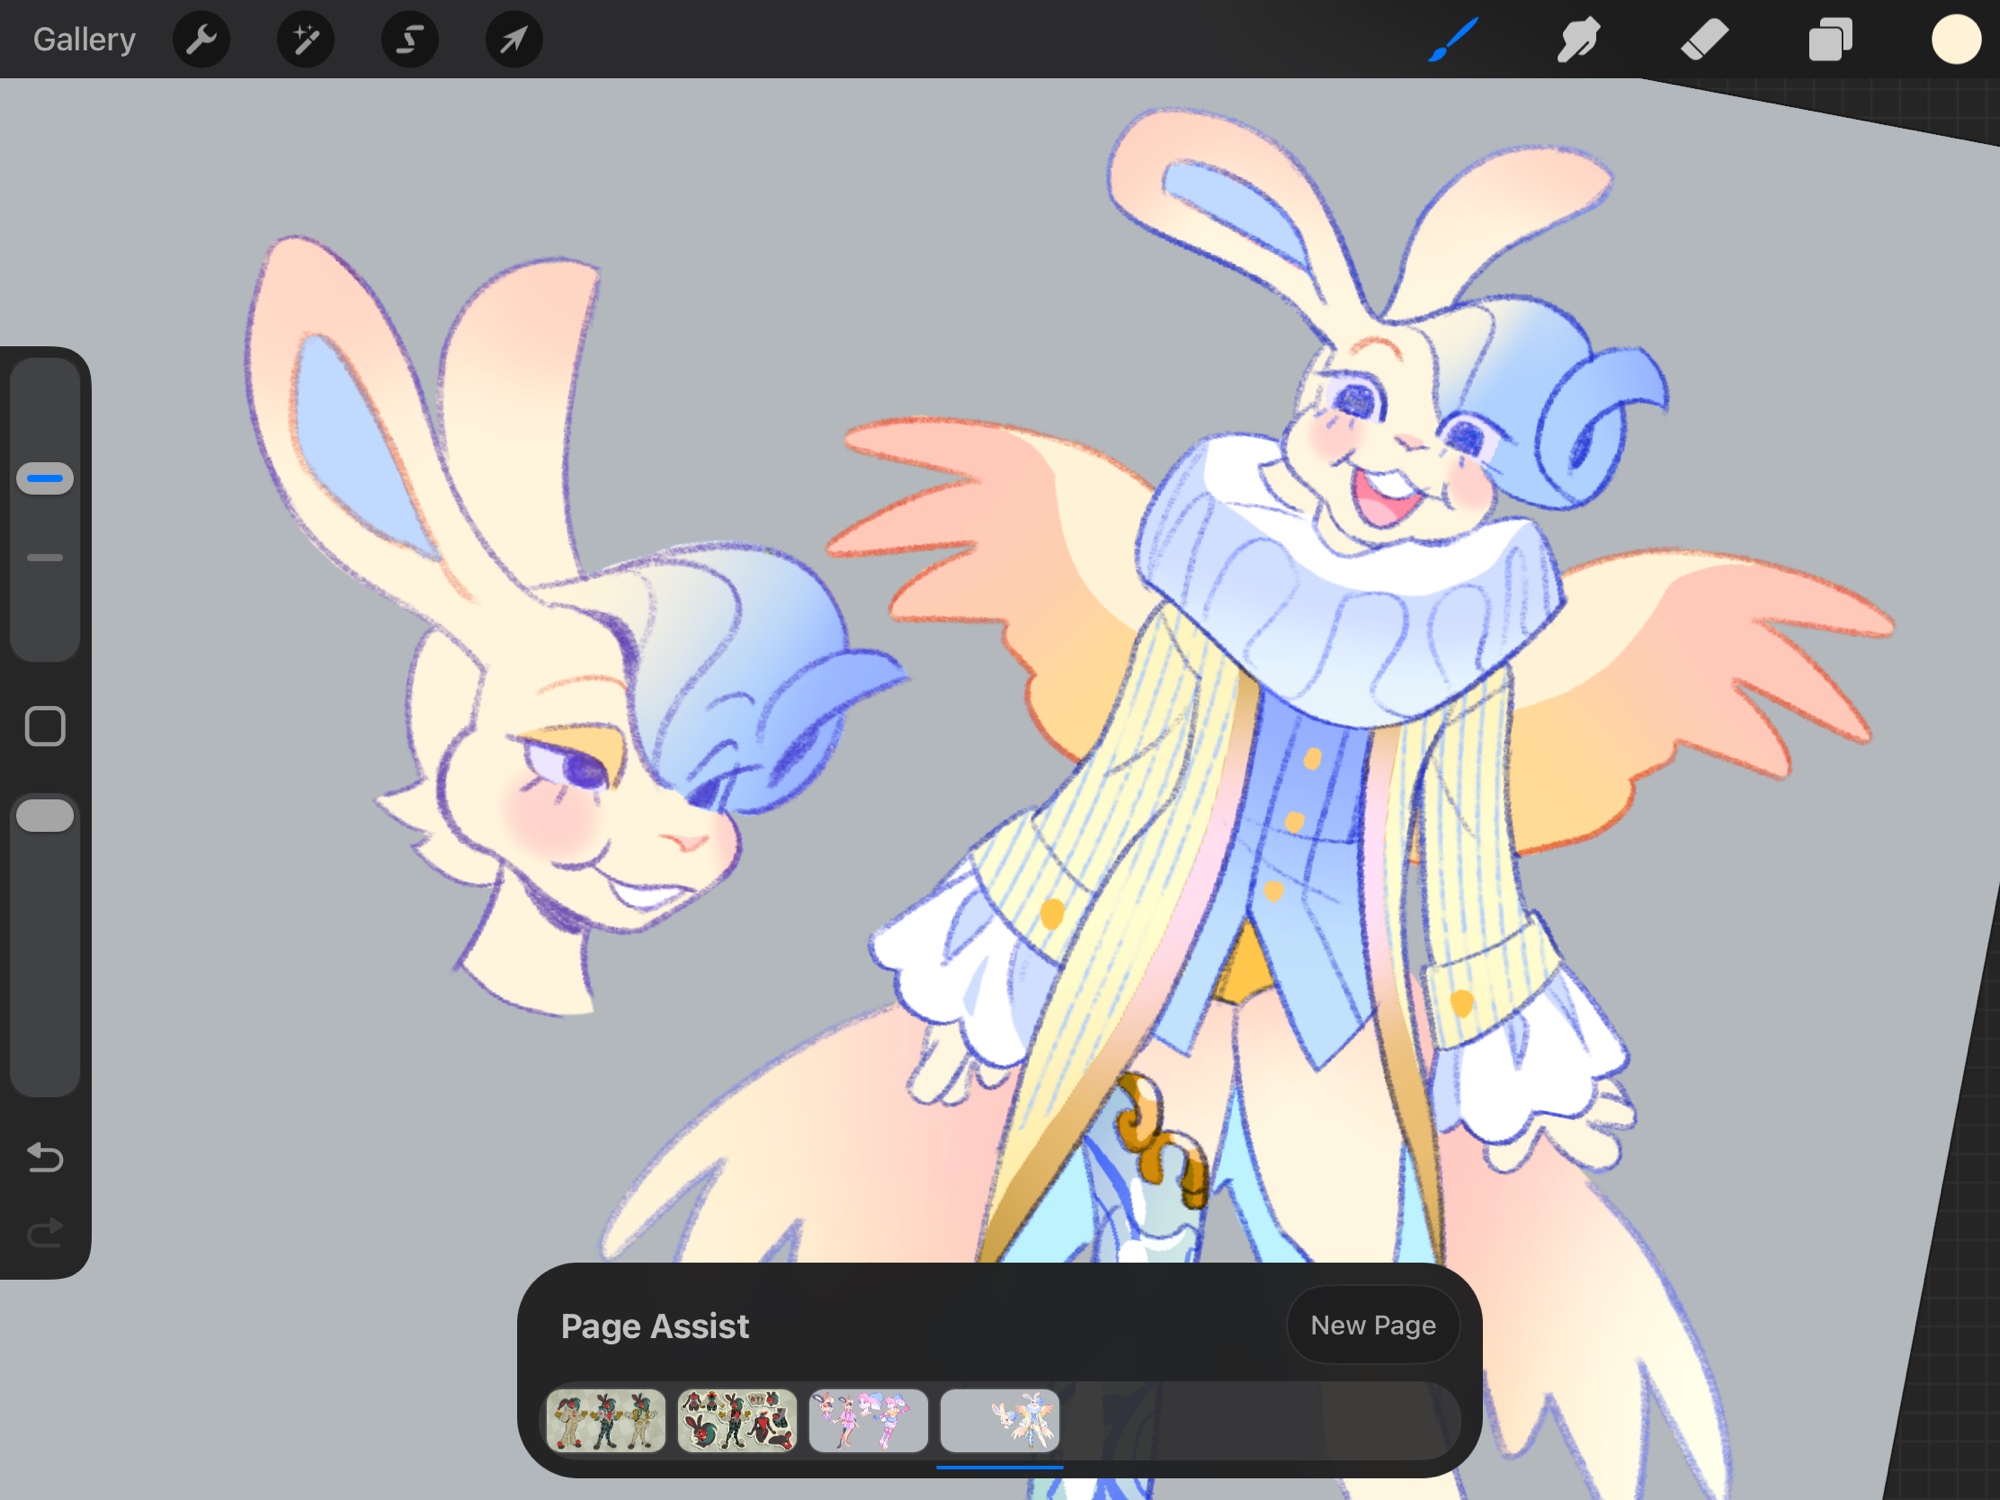Select the Smudge tool
The width and height of the screenshot is (2000, 1500).
(x=1578, y=40)
